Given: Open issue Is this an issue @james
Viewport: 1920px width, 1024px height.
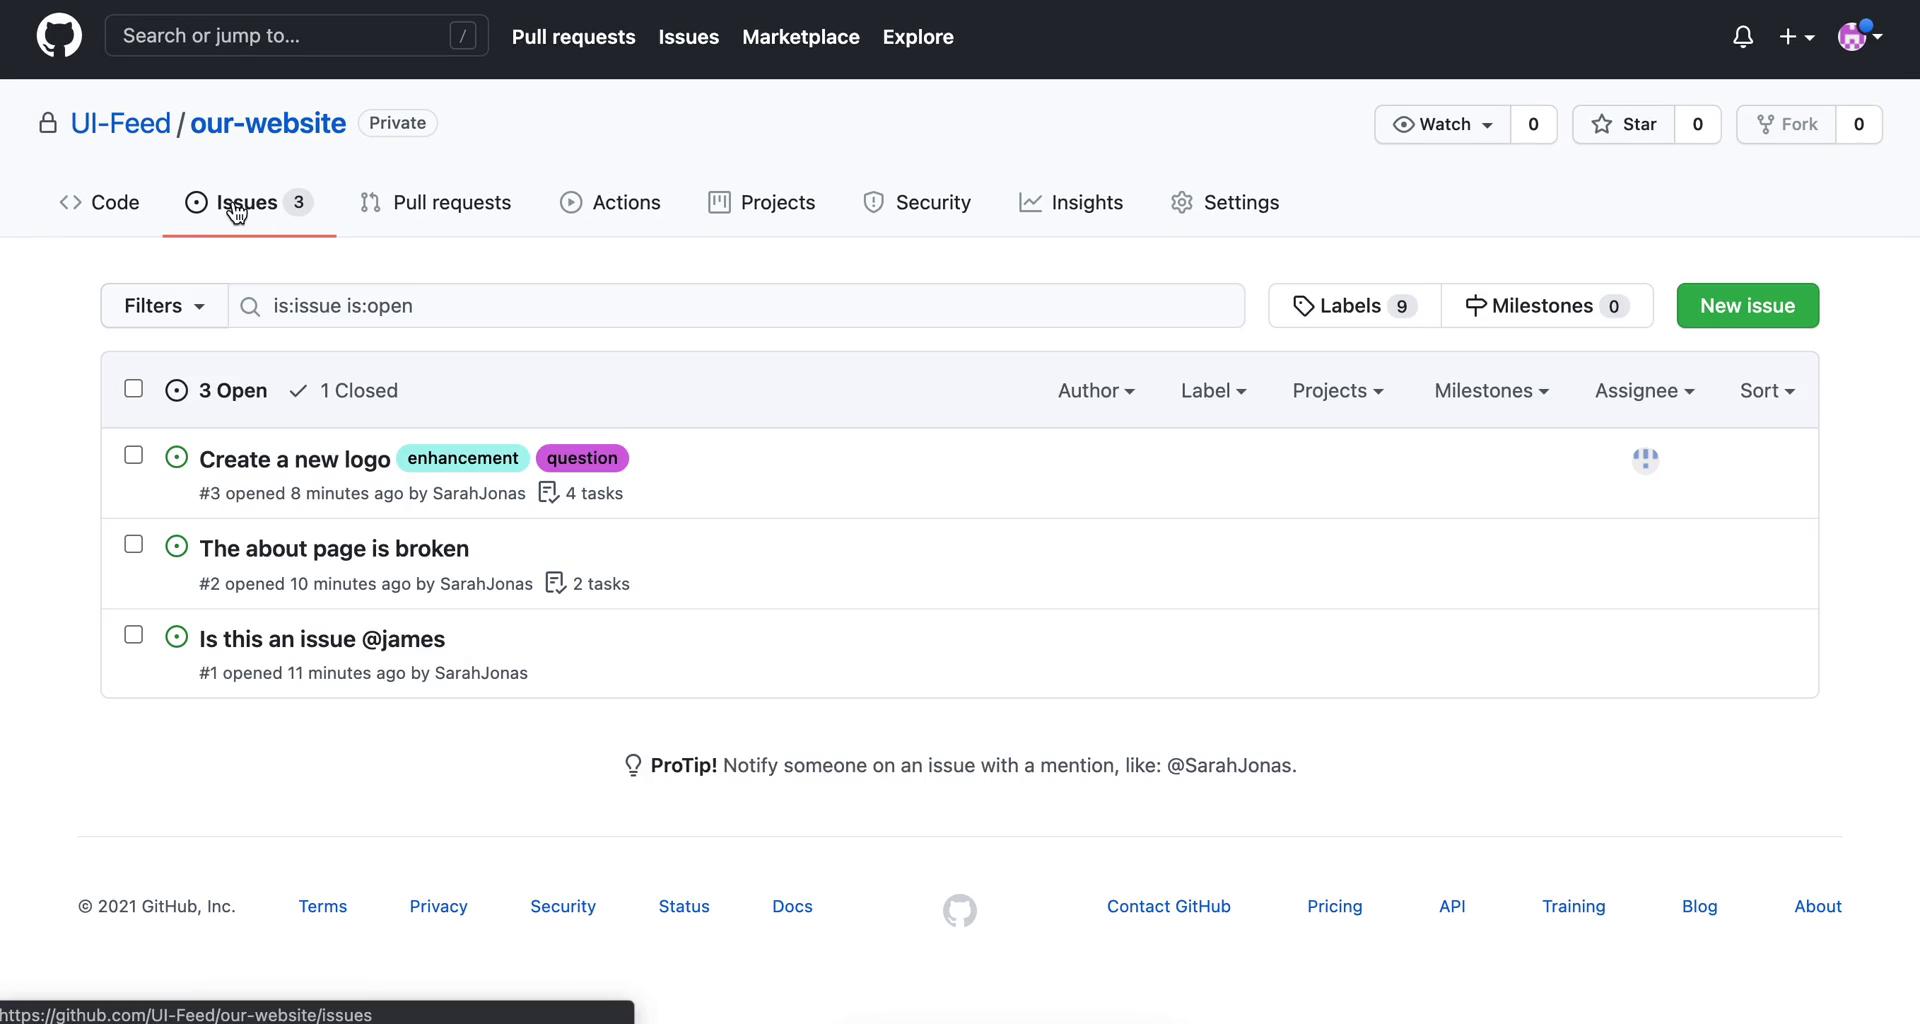Looking at the screenshot, I should [322, 638].
